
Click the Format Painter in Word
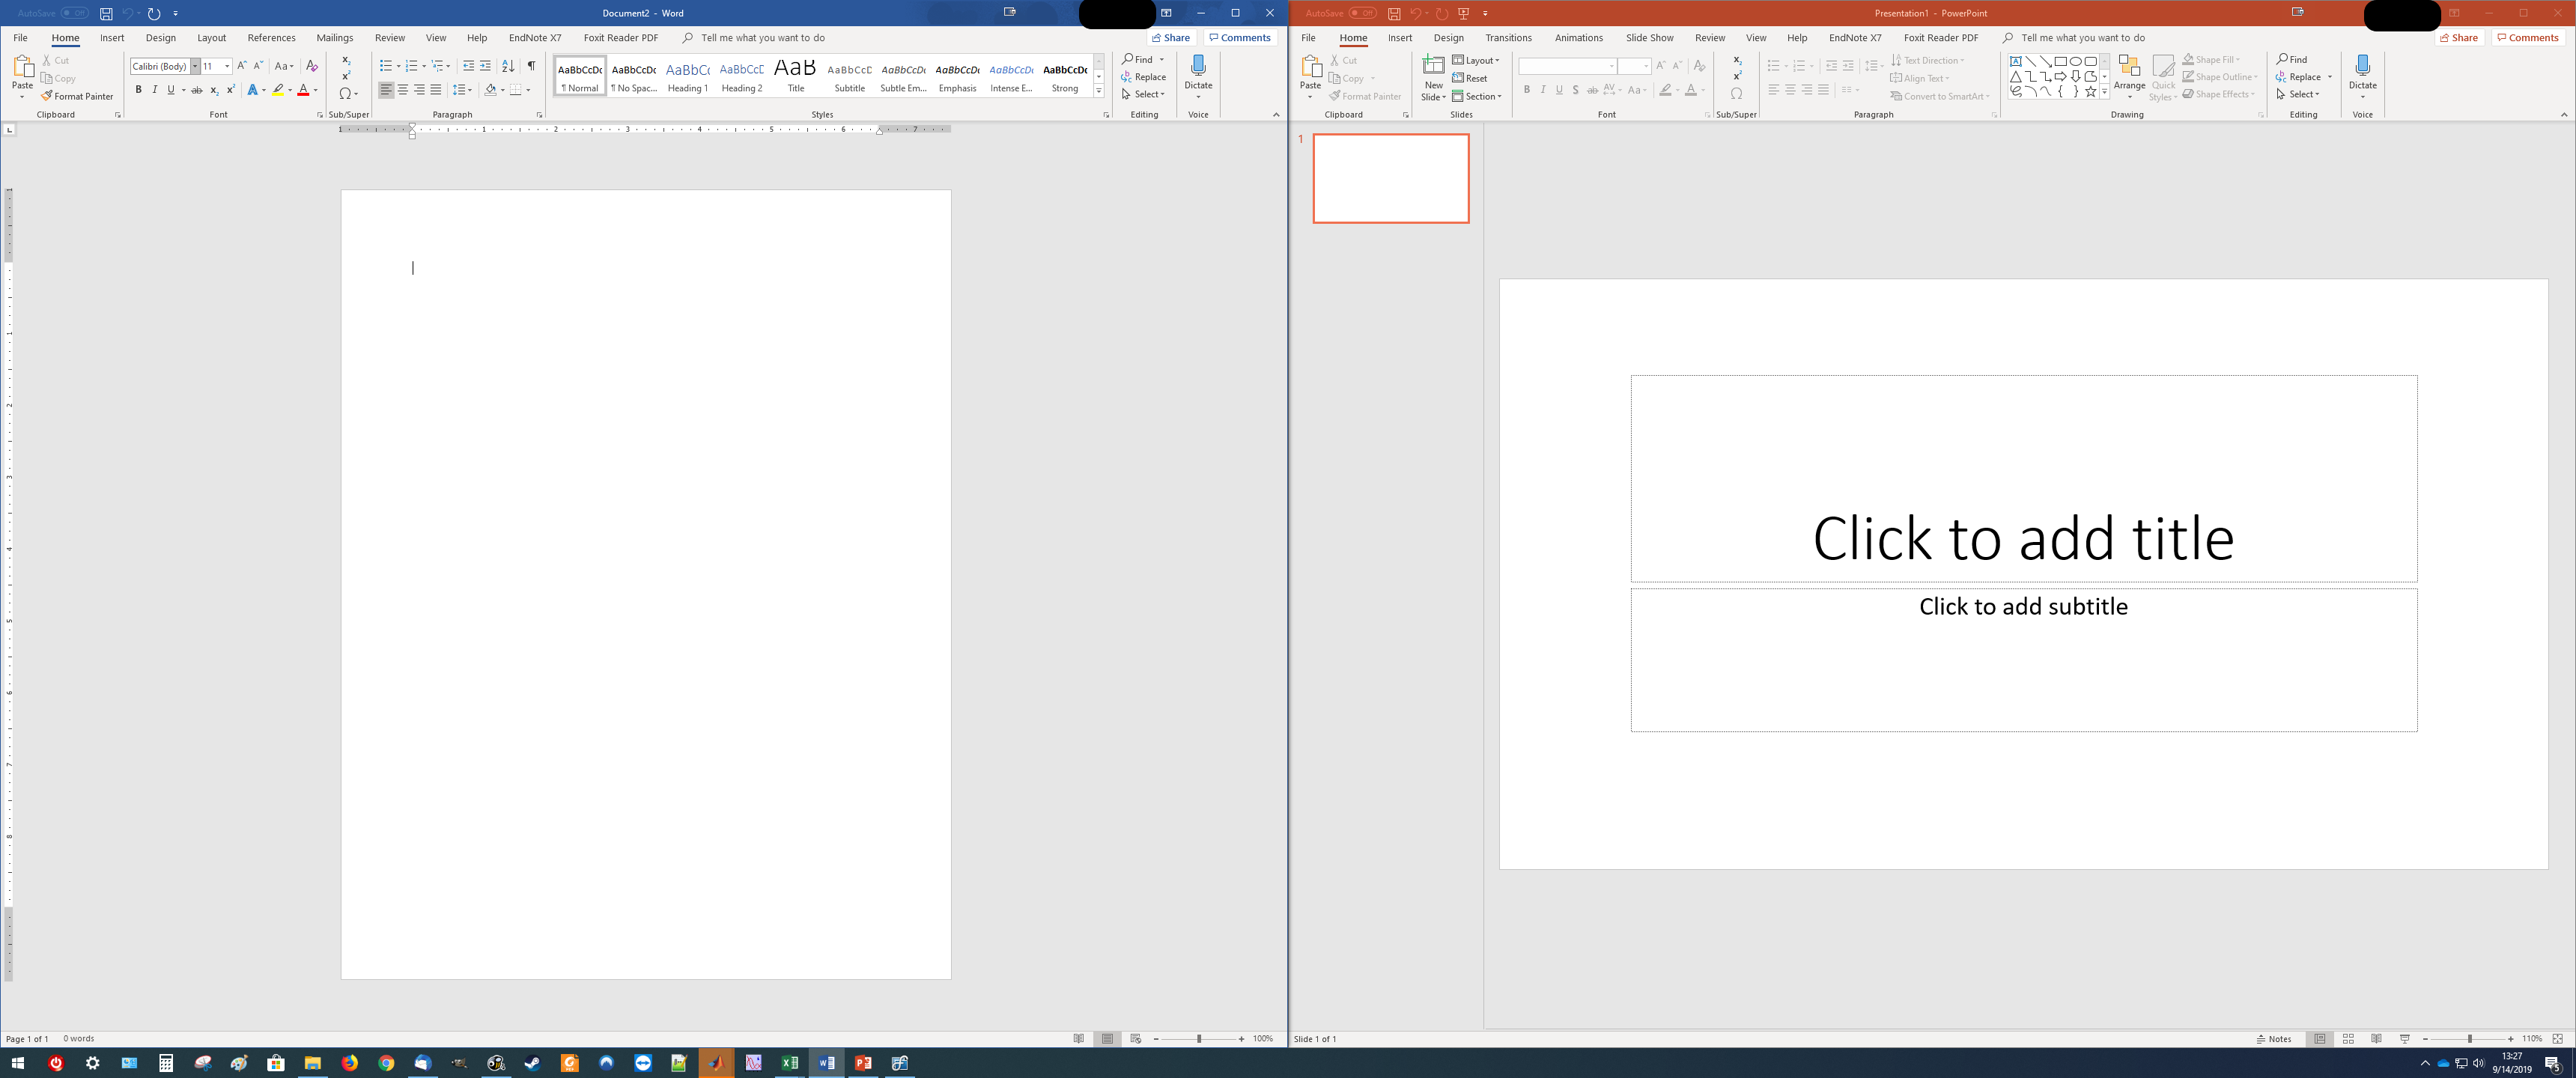(78, 96)
